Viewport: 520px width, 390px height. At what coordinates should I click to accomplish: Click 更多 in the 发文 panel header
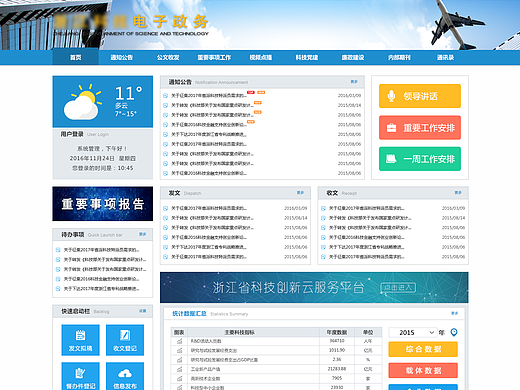click(x=300, y=193)
